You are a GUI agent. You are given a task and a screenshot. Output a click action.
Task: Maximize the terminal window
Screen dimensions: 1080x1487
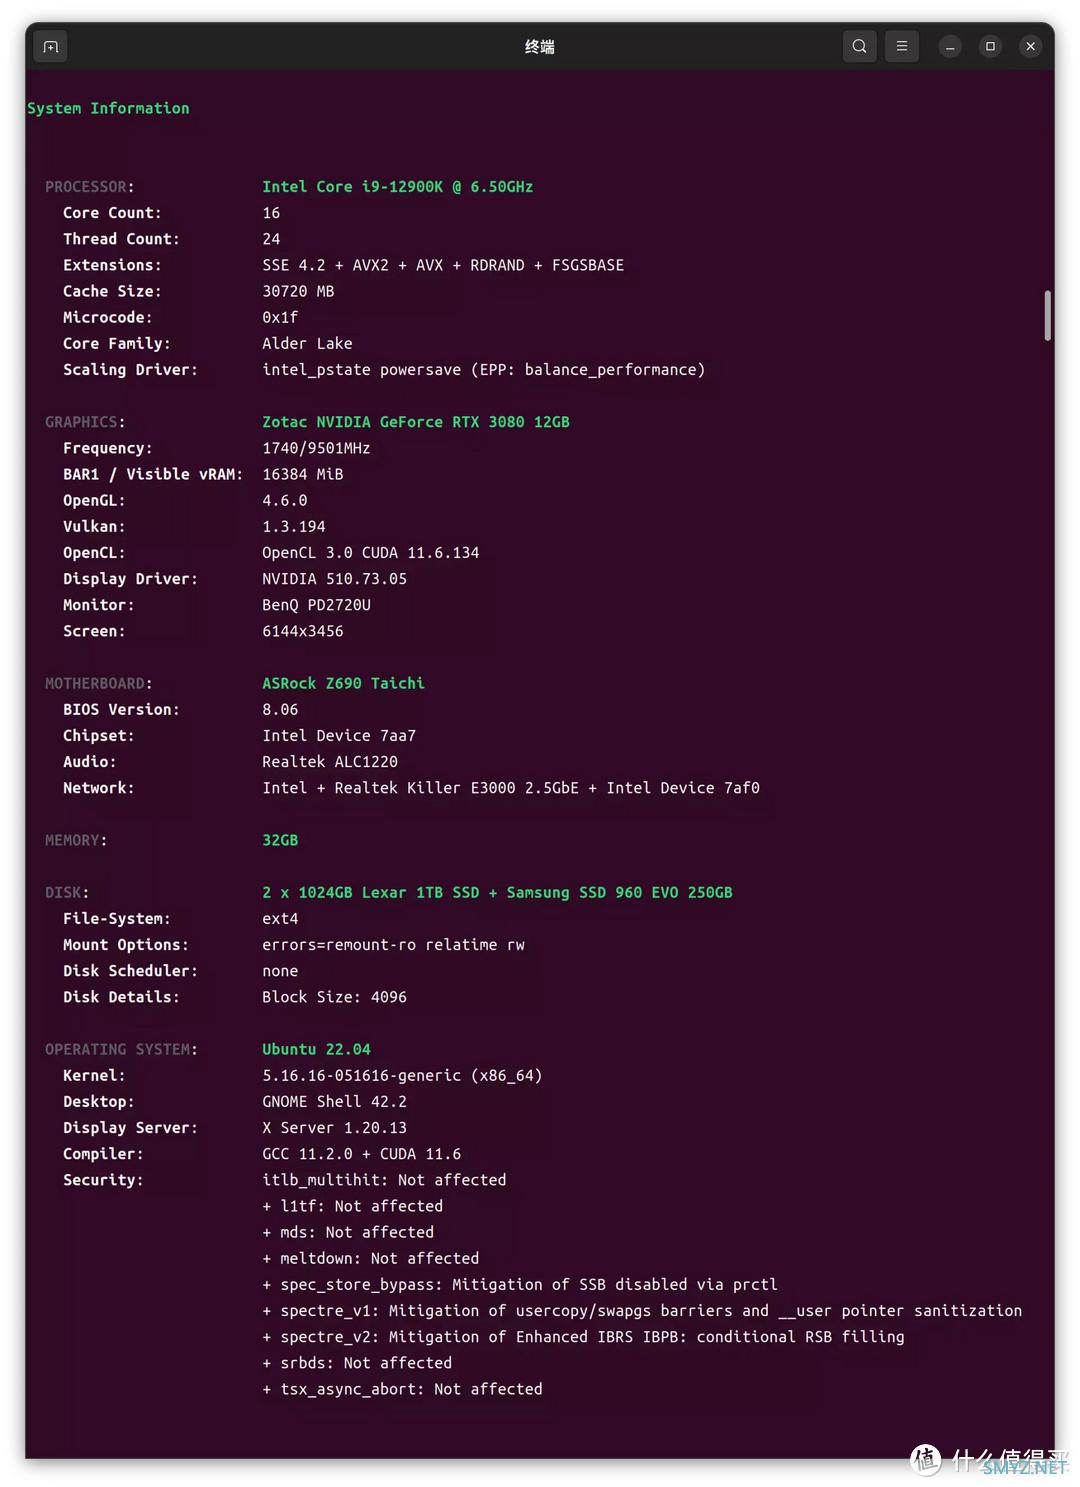[990, 46]
